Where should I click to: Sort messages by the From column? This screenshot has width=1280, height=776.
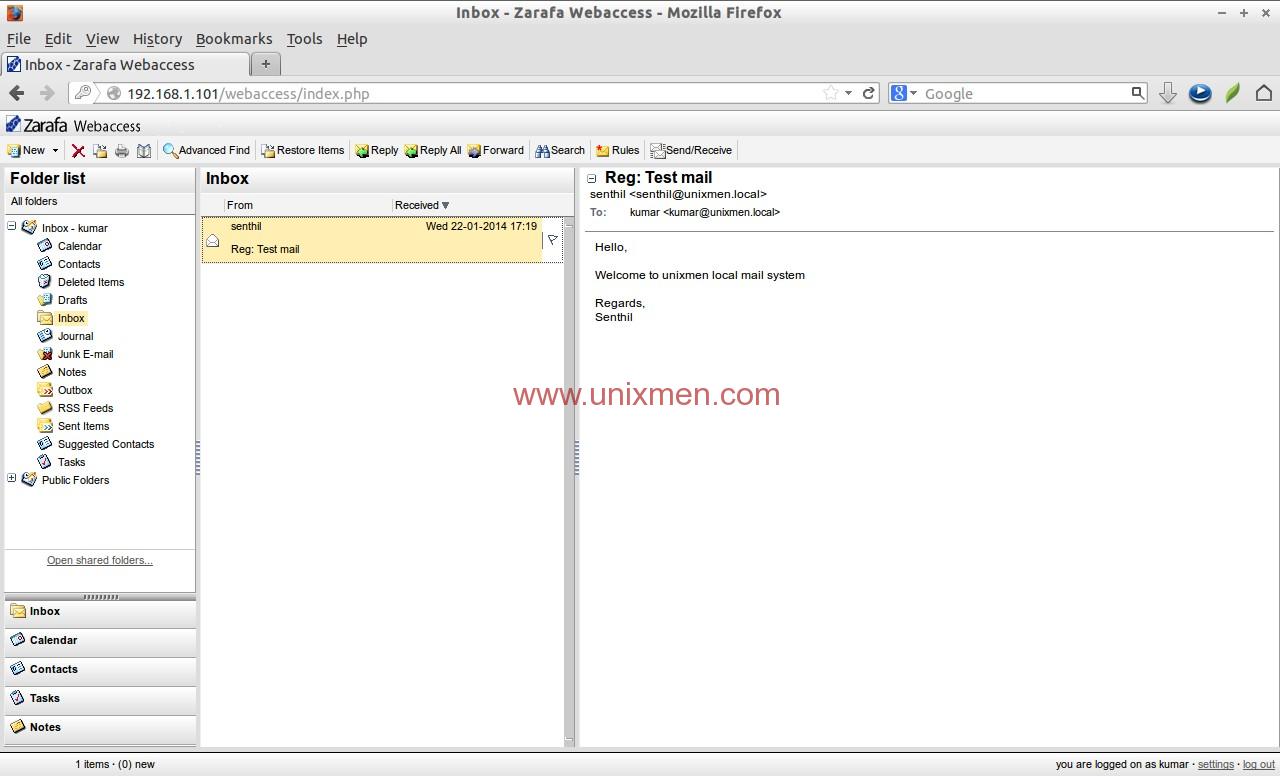308,205
